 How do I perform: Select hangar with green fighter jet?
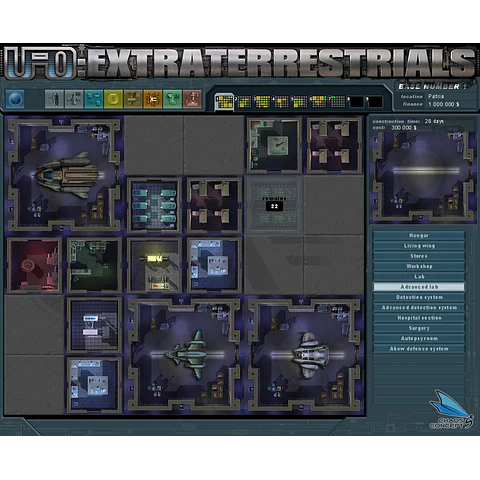pyautogui.click(x=184, y=355)
